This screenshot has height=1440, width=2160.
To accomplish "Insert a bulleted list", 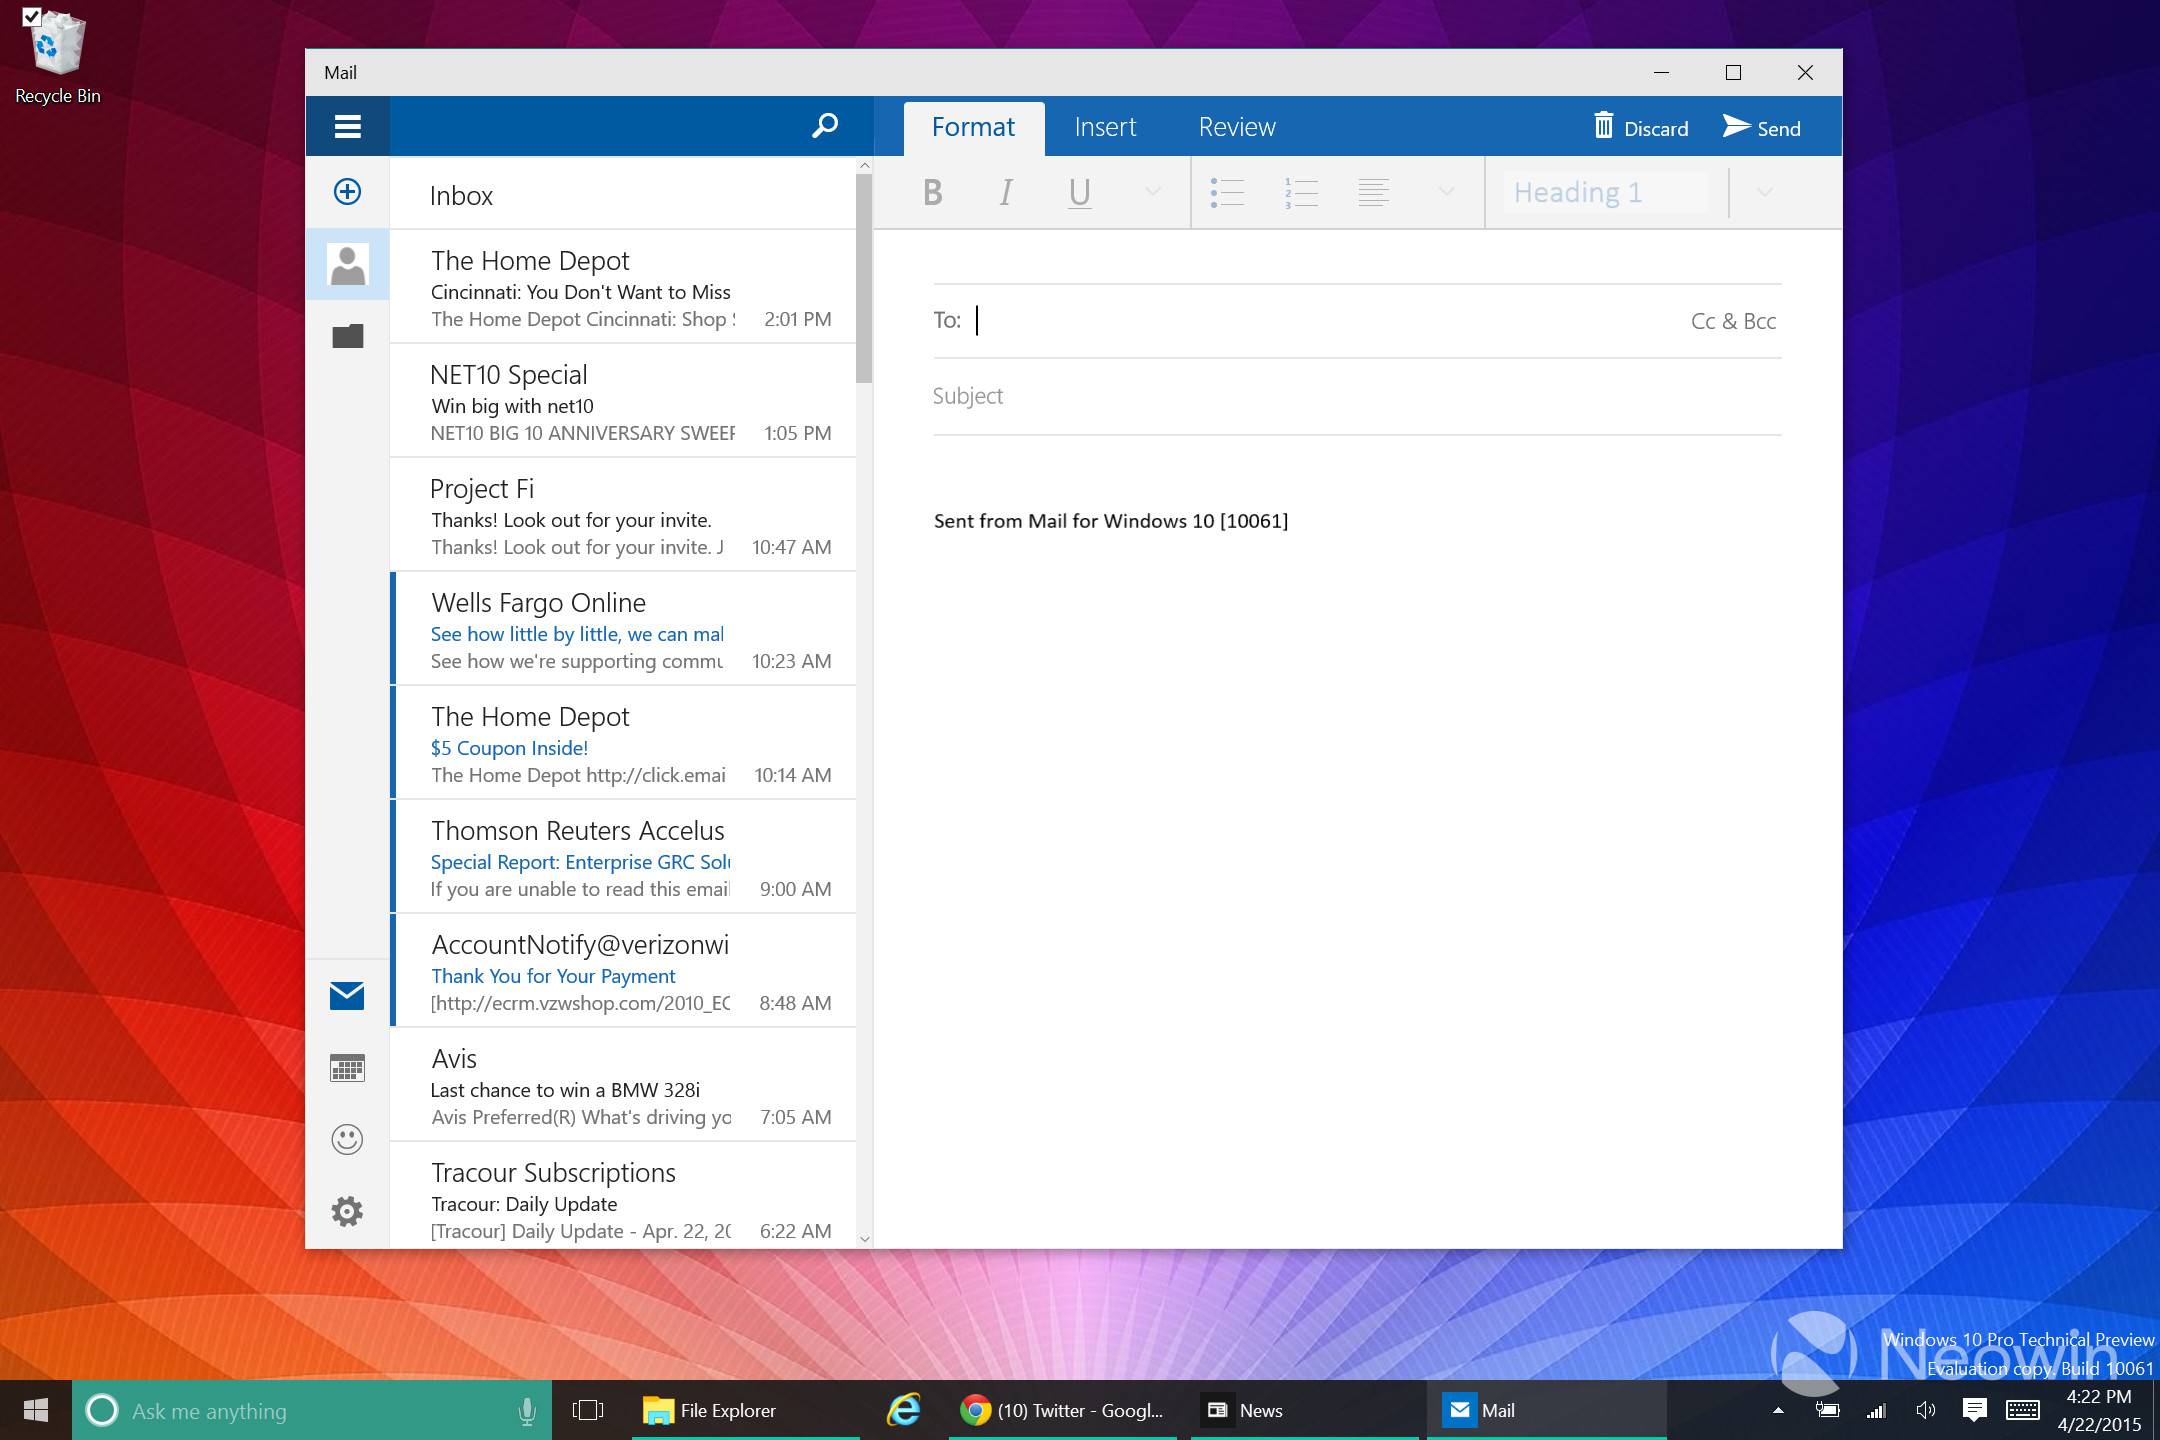I will (x=1226, y=192).
